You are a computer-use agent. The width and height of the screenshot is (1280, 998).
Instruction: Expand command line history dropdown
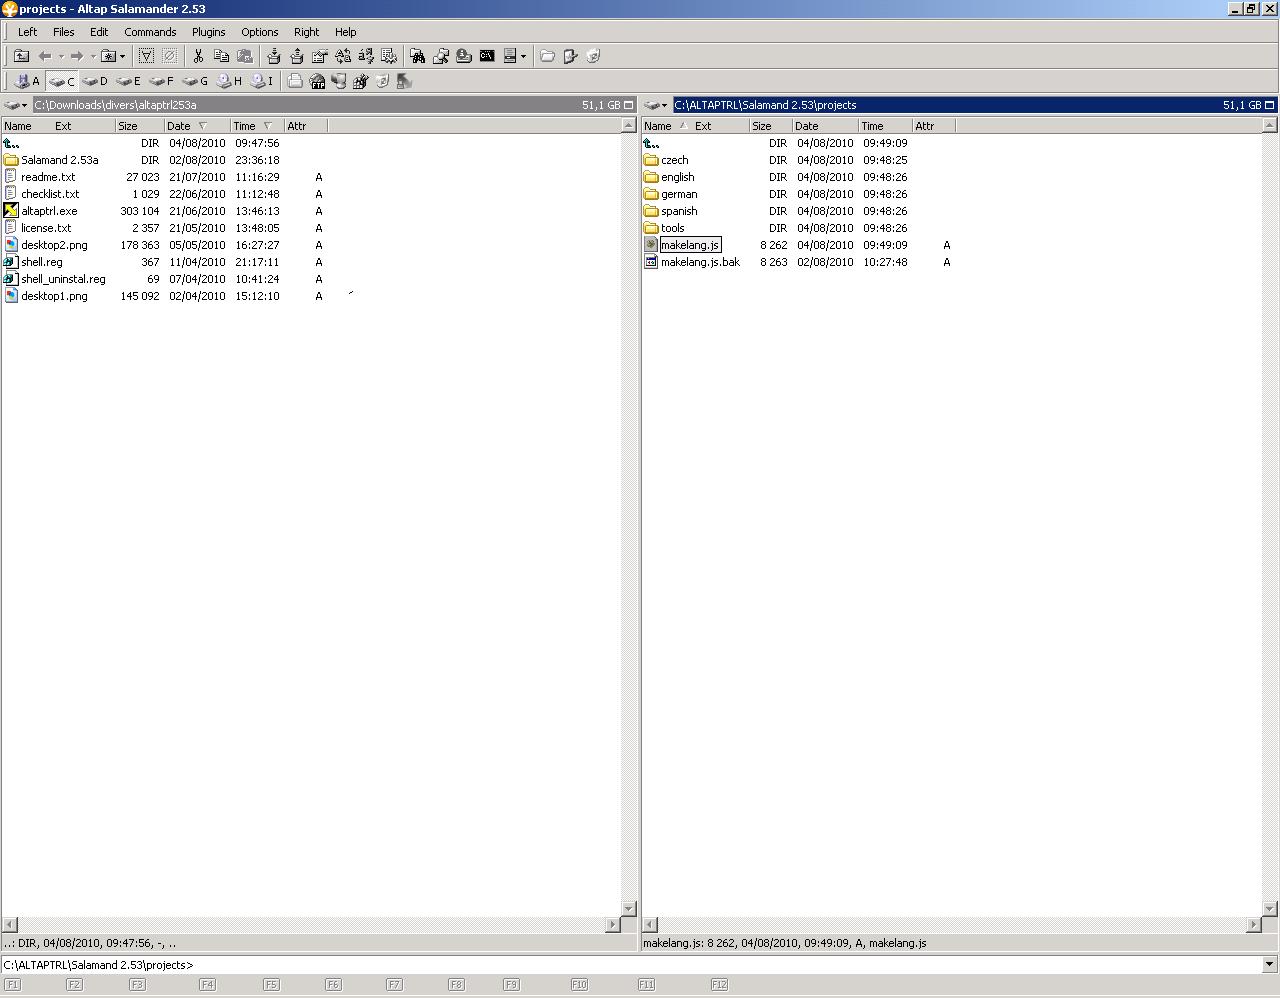1269,965
